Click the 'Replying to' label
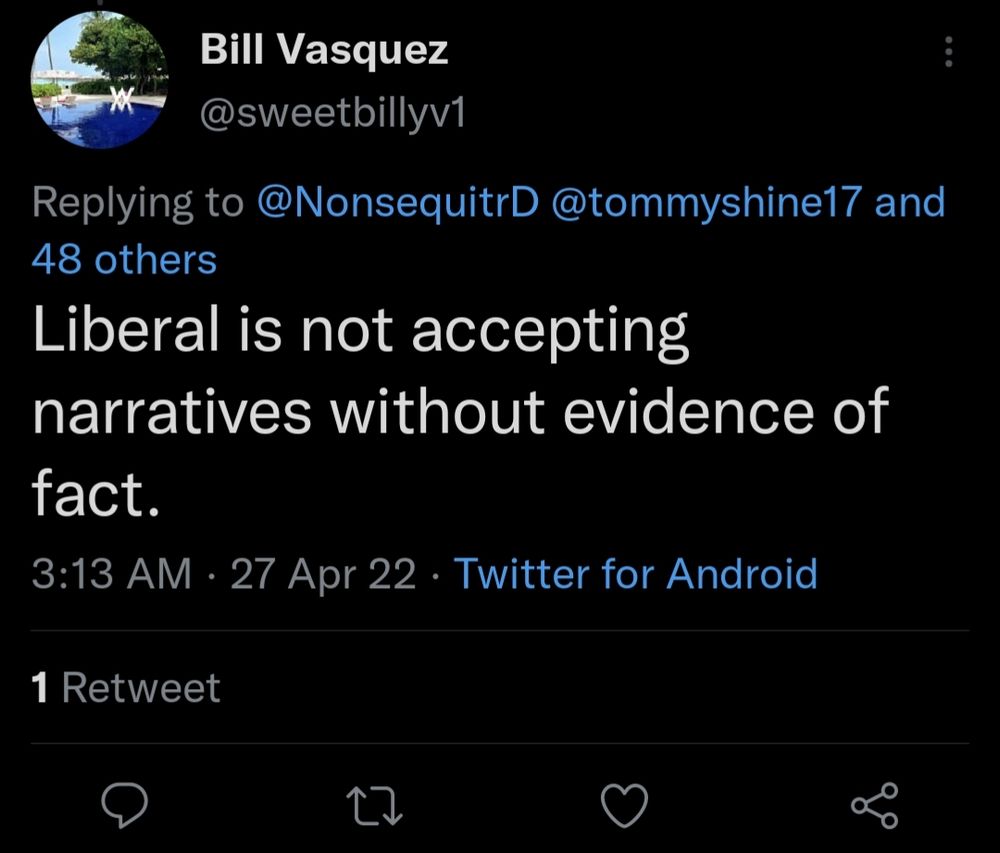1000x853 pixels. coord(137,202)
